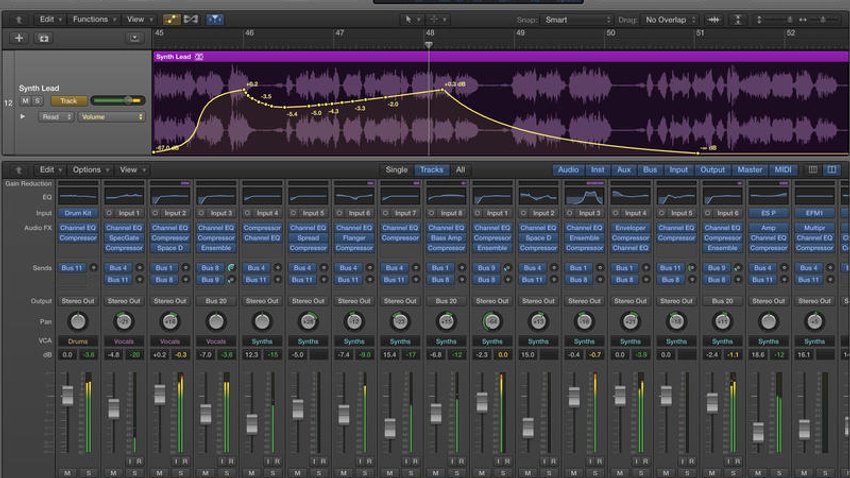Viewport: 850px width, 478px height.
Task: Open the Mixer View menu
Action: pyautogui.click(x=132, y=170)
